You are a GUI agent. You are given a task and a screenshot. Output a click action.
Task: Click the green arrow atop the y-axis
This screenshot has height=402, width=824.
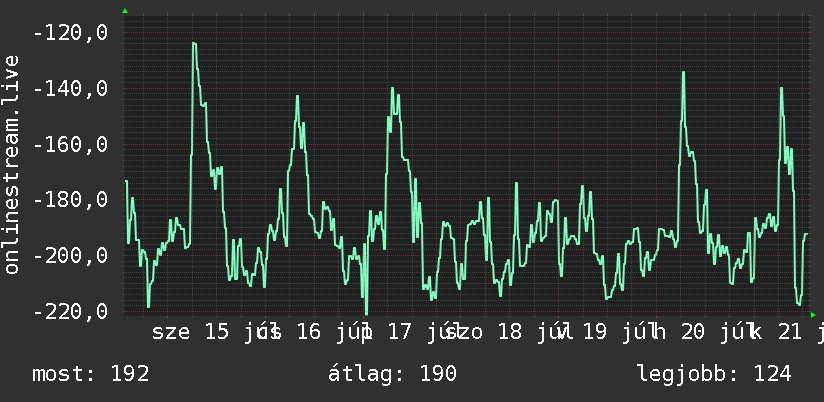coord(125,11)
